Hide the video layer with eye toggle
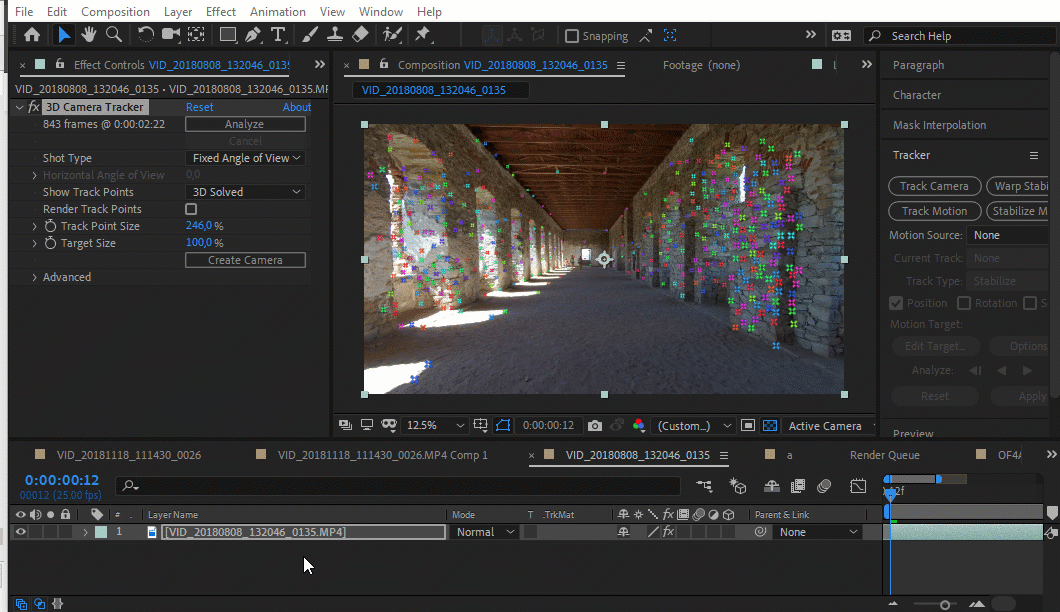This screenshot has height=612, width=1060. click(x=20, y=532)
